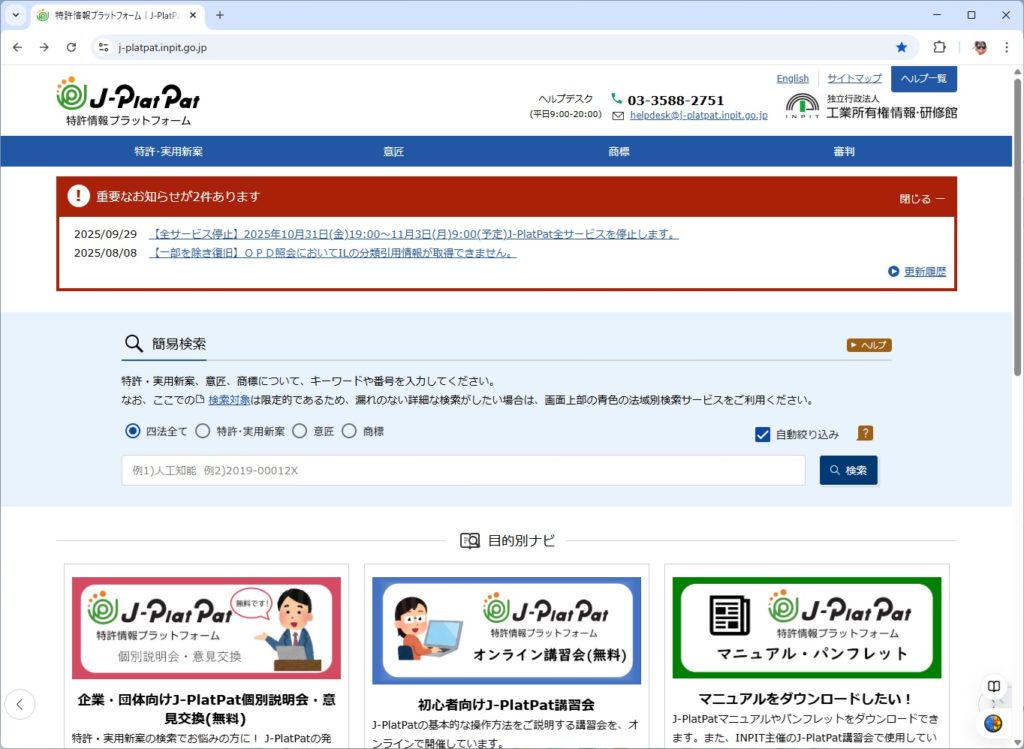Open the help tooltip via the ? icon
The width and height of the screenshot is (1024, 749).
(864, 433)
